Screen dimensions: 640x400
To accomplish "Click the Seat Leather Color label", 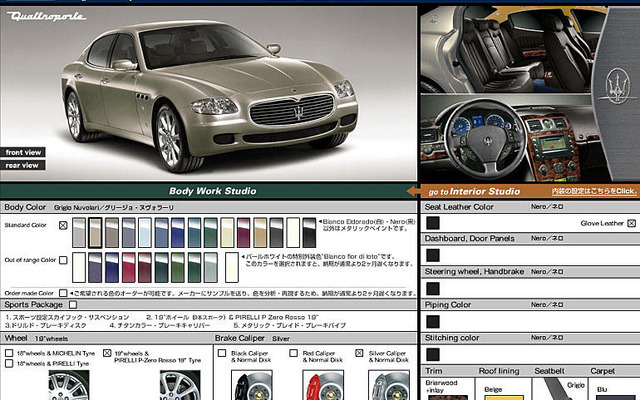I will [x=459, y=207].
